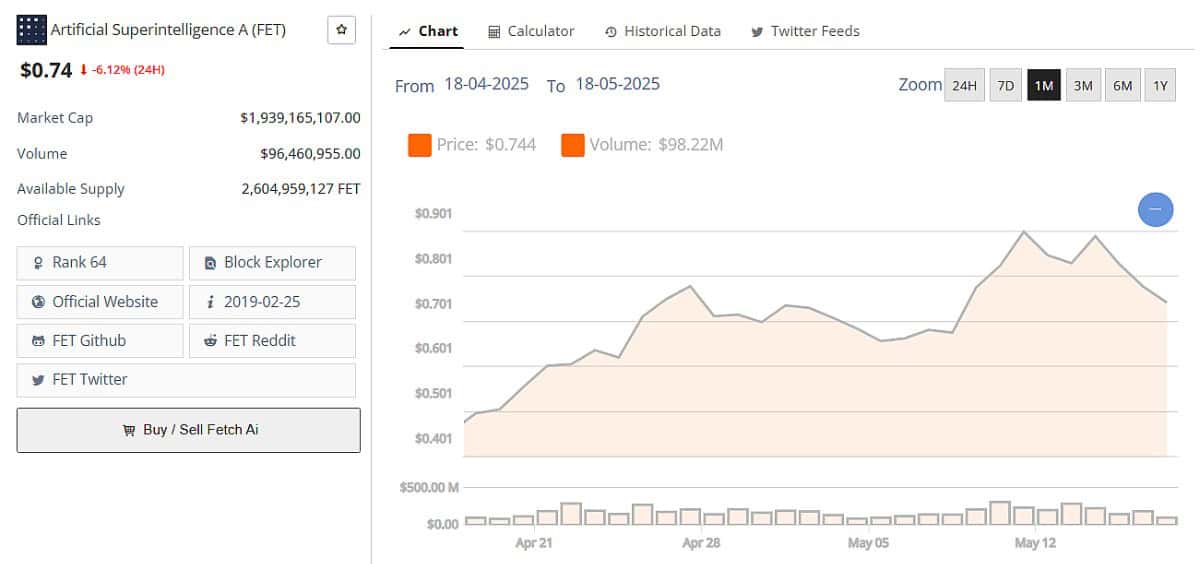Image resolution: width=1200 pixels, height=564 pixels.
Task: Click the -6.12% (24H) change text
Action: (x=128, y=70)
